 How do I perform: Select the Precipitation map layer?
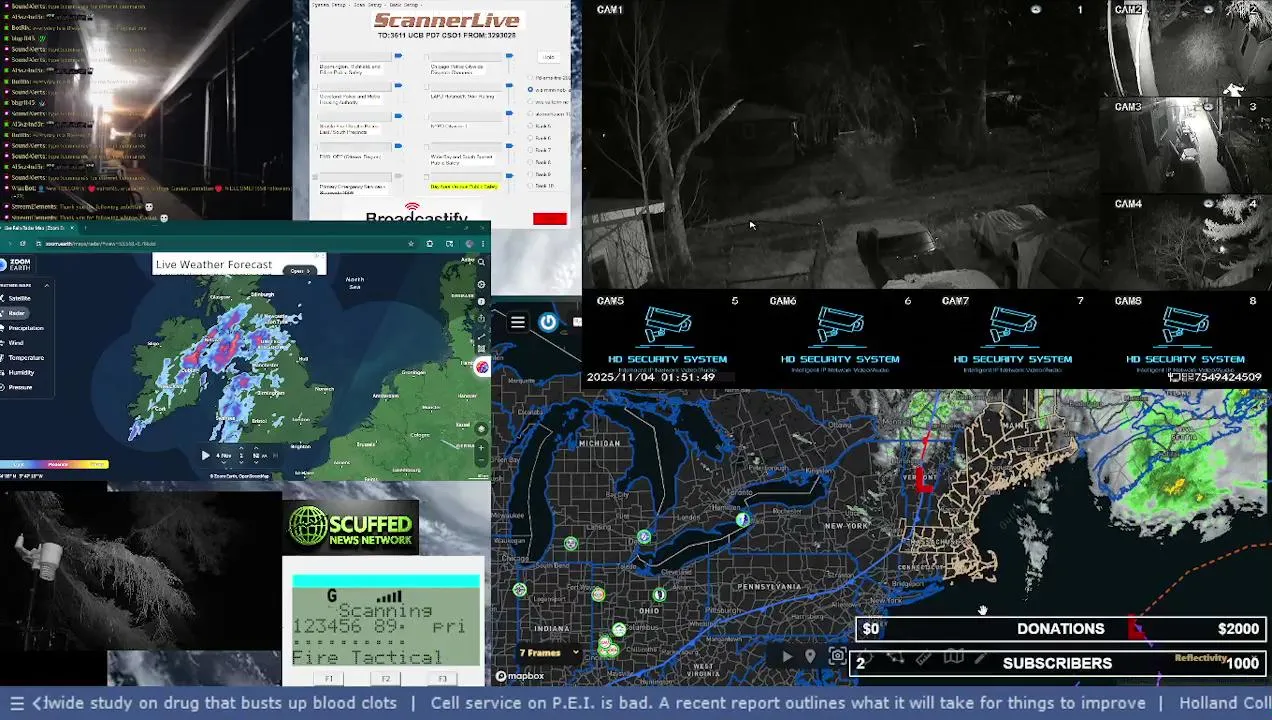pyautogui.click(x=22, y=328)
